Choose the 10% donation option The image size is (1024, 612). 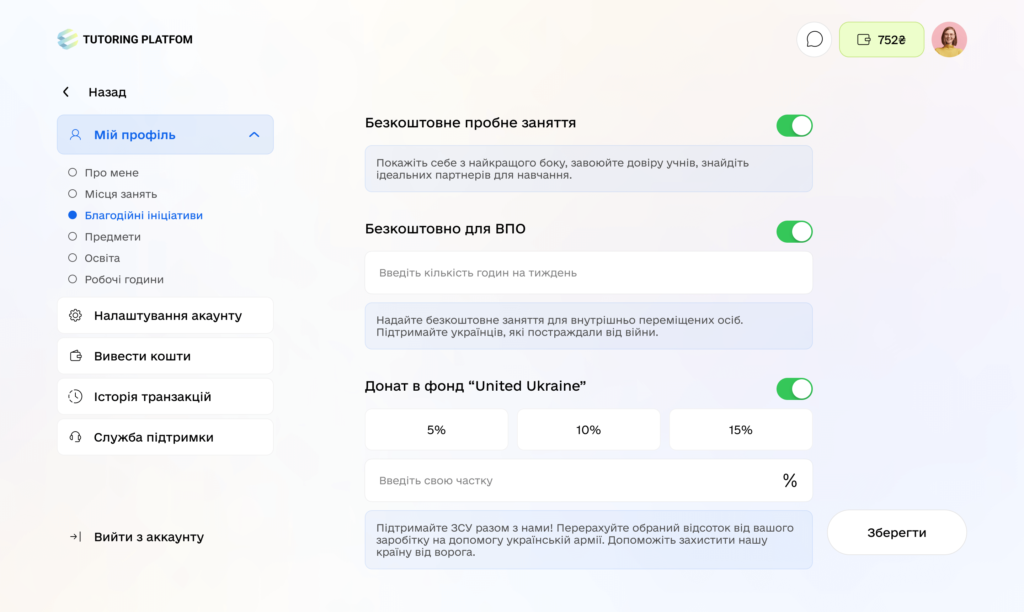coord(588,430)
